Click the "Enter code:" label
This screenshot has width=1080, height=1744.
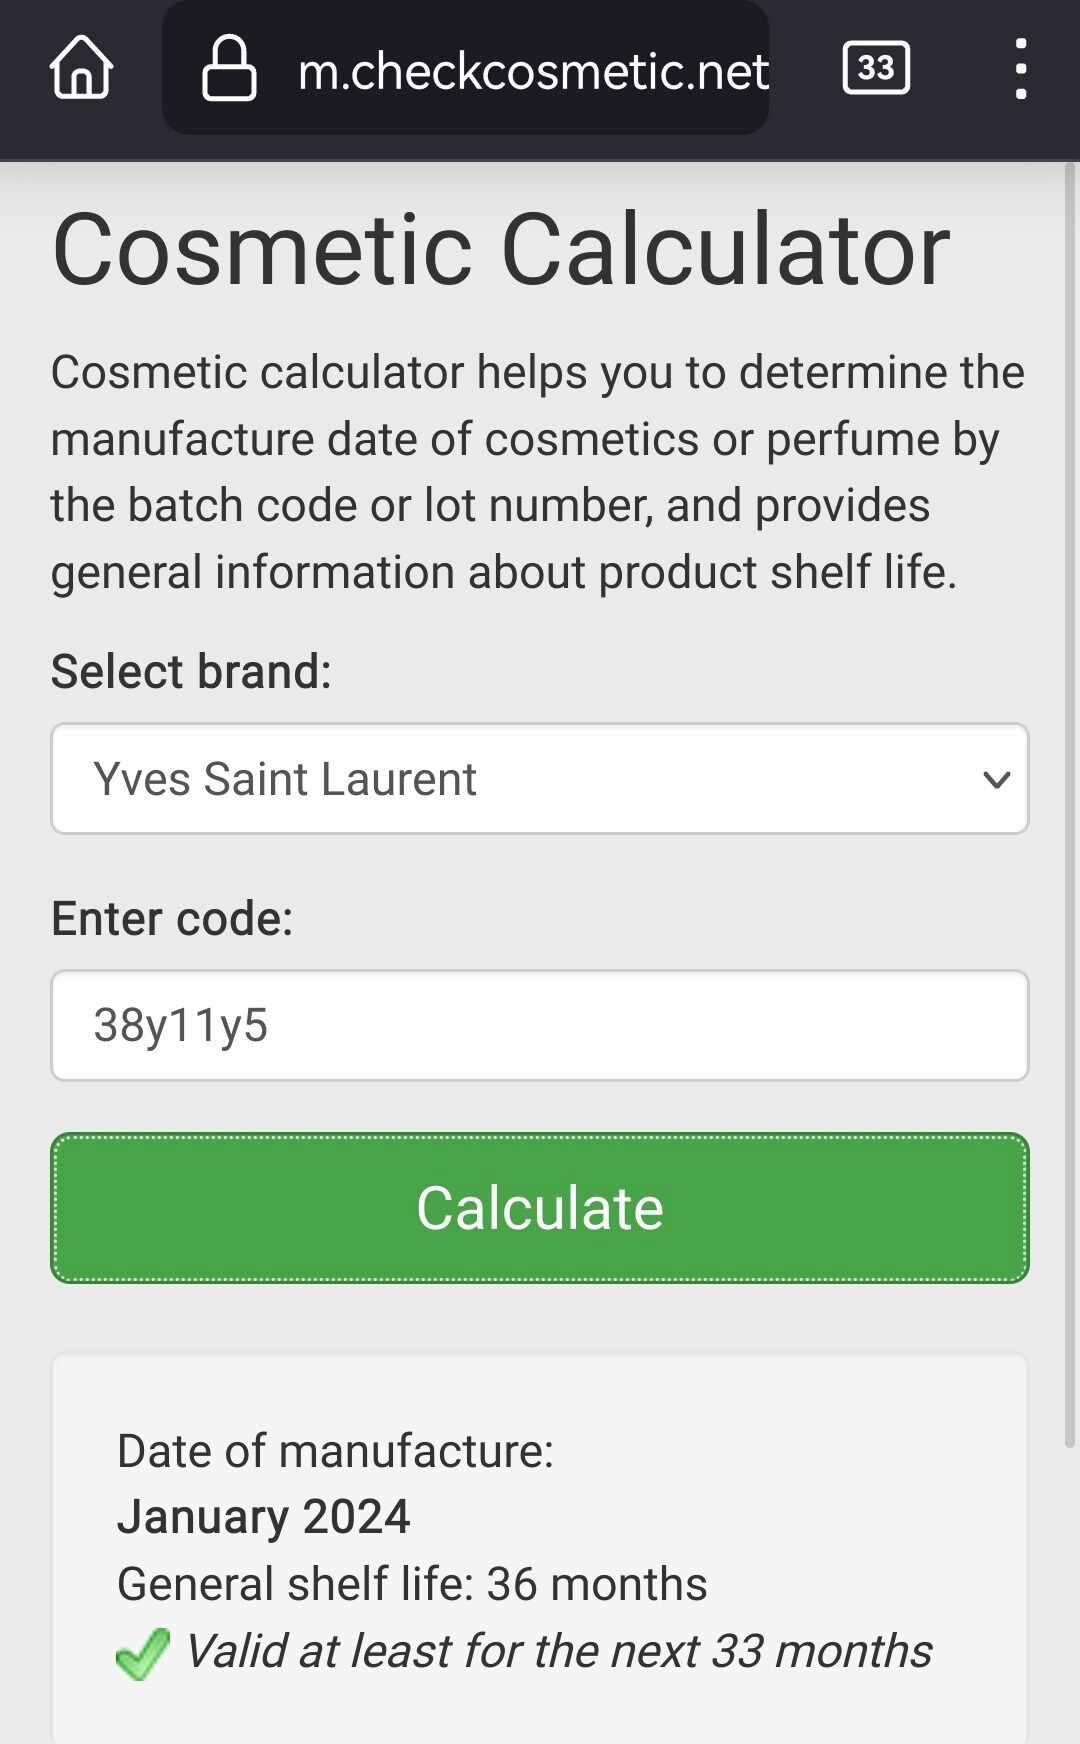172,918
